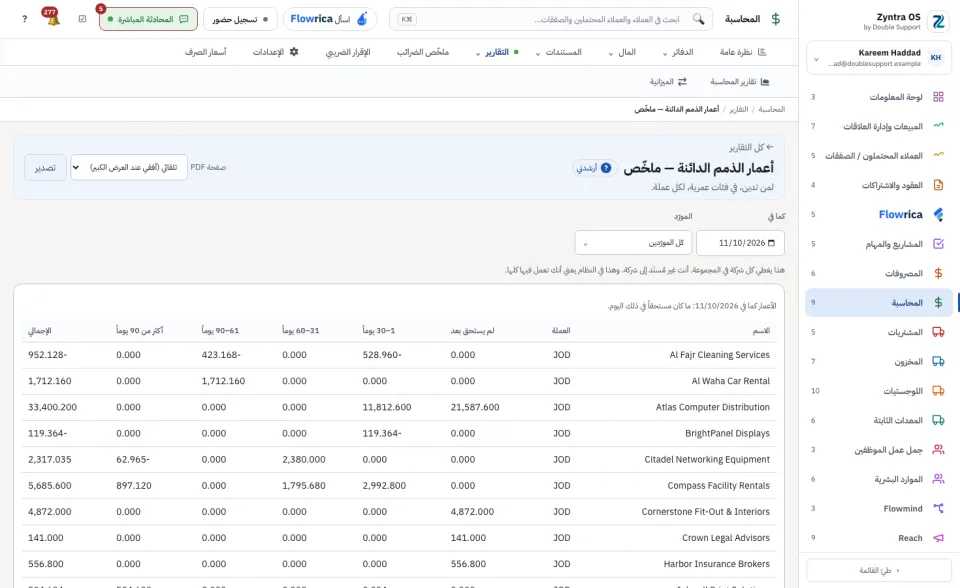Viewport: 960px width, 588px height.
Task: Click the اسأل Flowrica button
Action: [x=329, y=19]
